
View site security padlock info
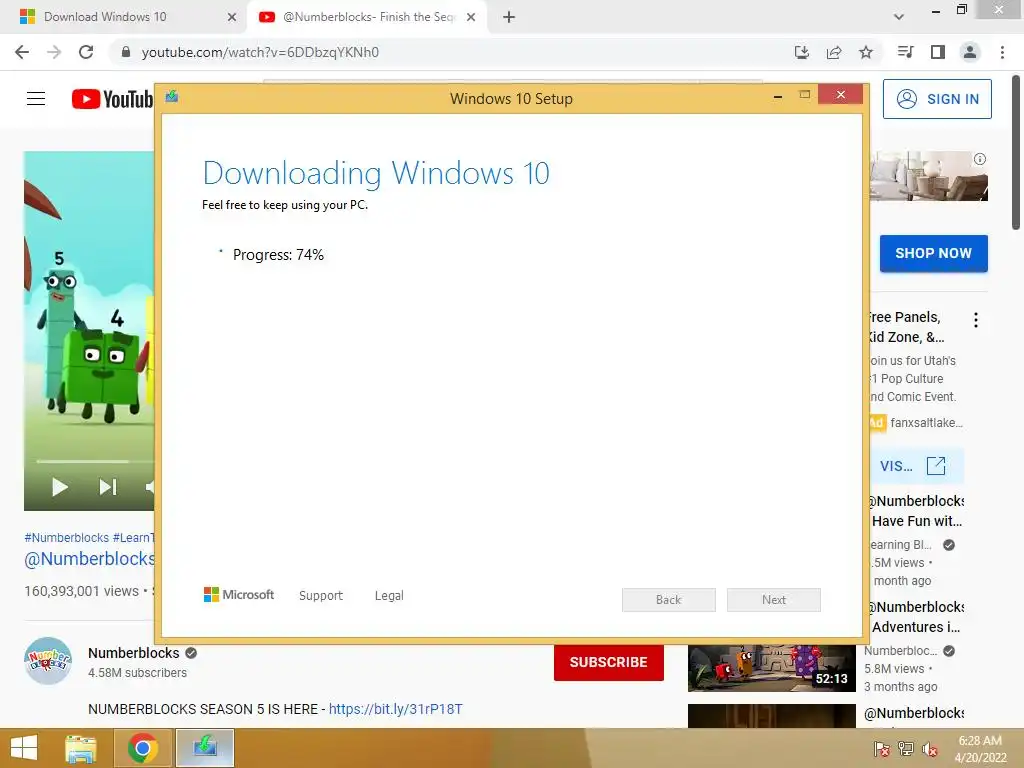coord(126,52)
